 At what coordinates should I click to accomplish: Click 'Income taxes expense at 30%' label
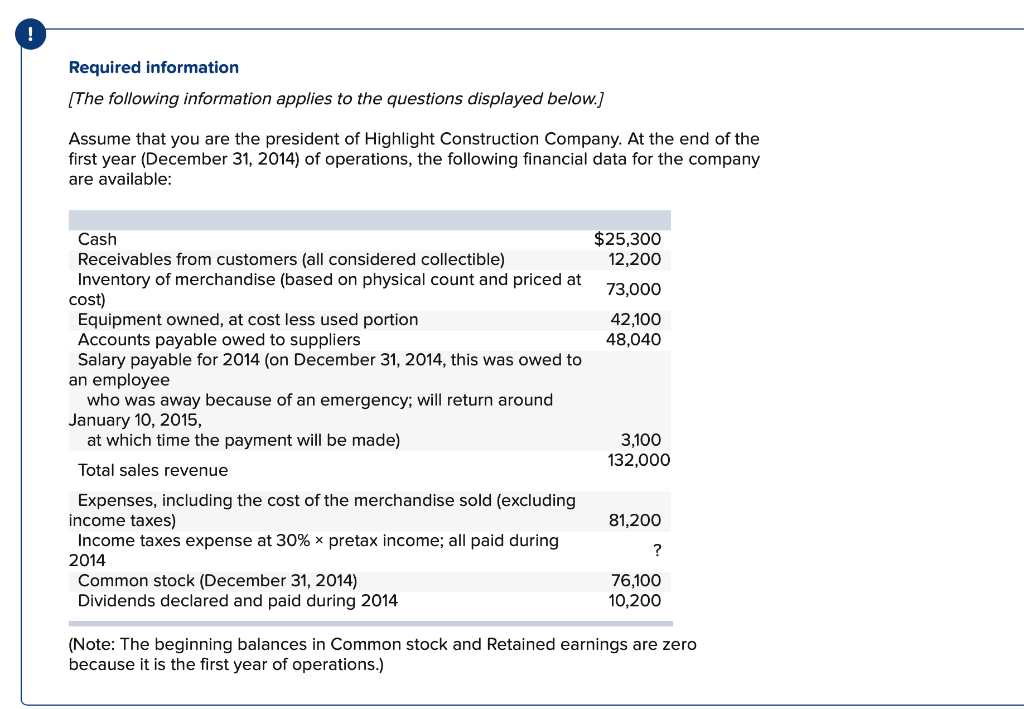314,550
